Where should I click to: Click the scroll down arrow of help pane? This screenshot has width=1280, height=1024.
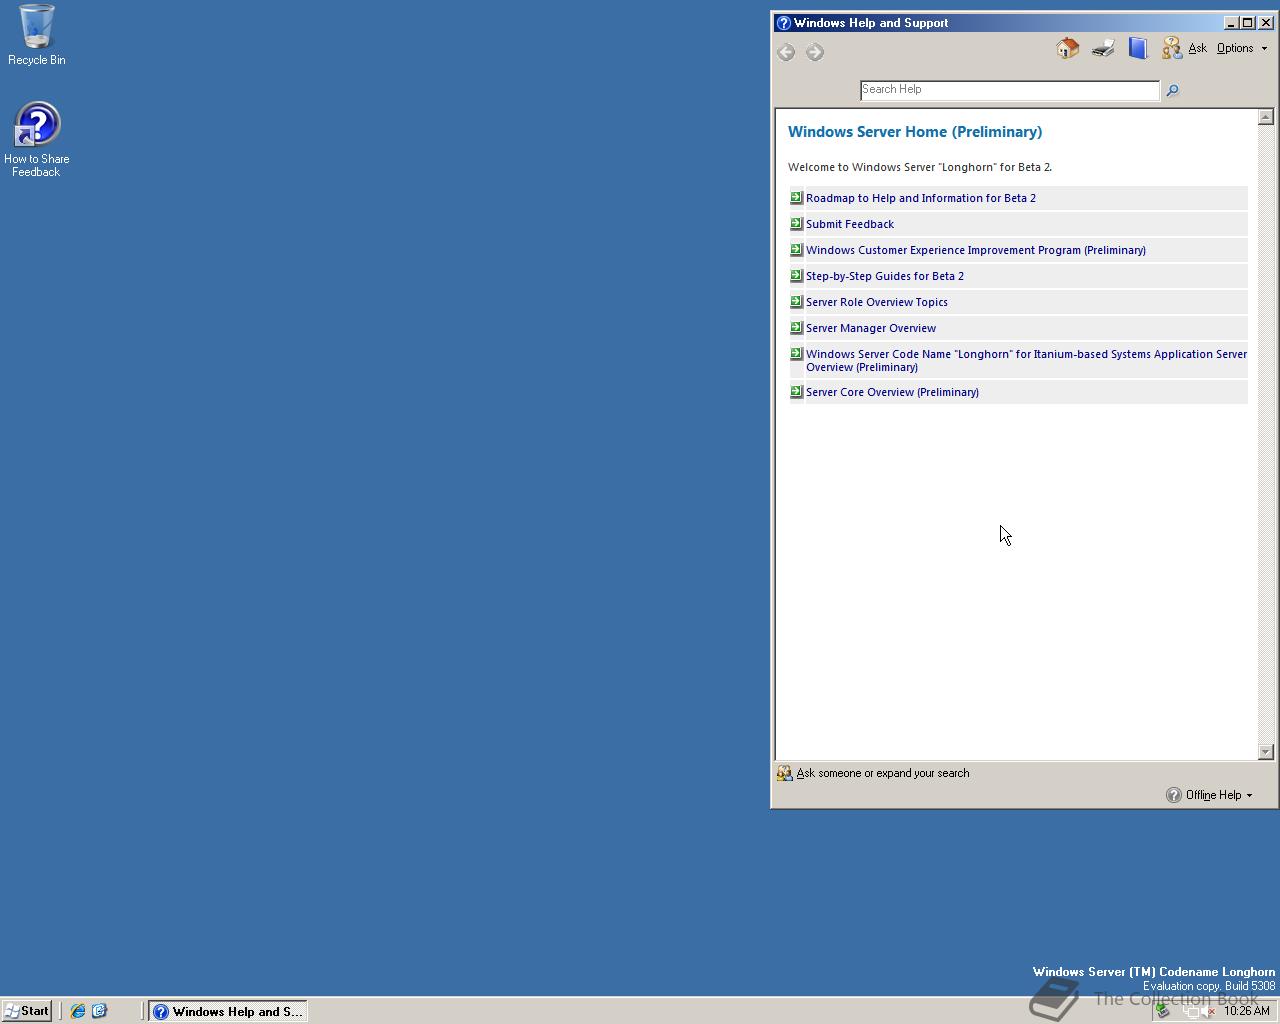coord(1265,752)
